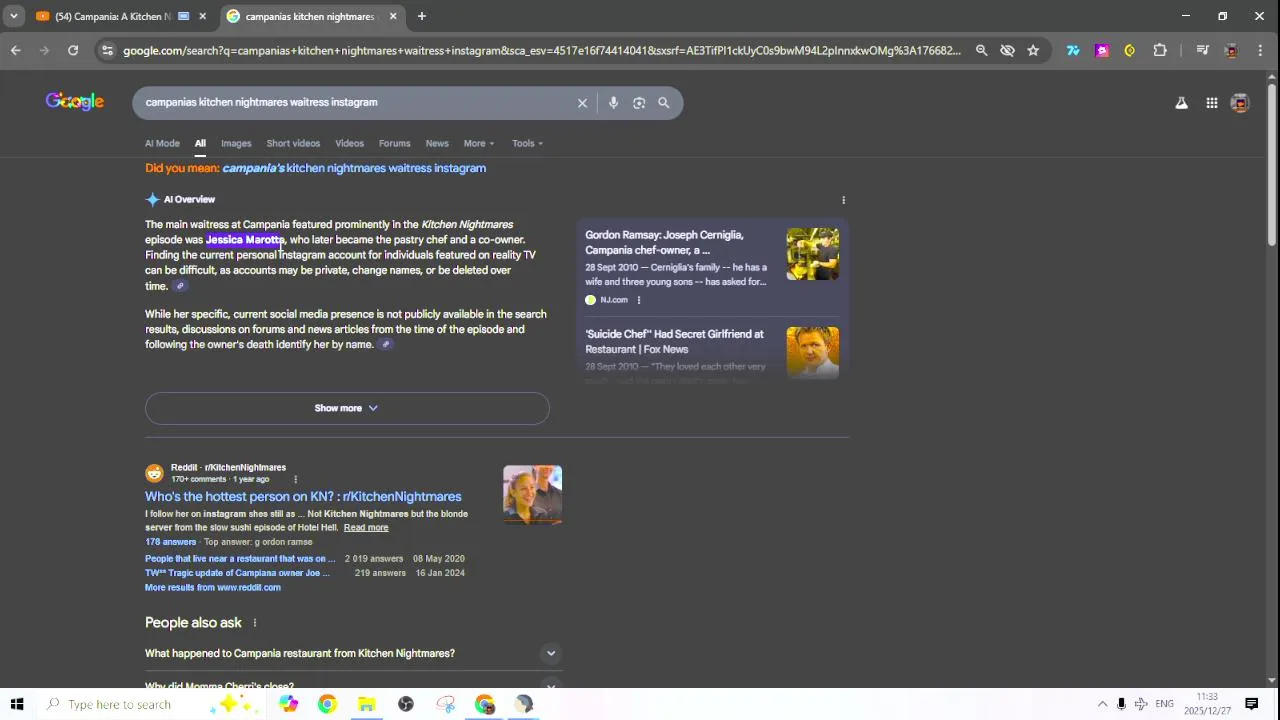Close the Google search browser tab
The height and width of the screenshot is (720, 1280).
[393, 16]
